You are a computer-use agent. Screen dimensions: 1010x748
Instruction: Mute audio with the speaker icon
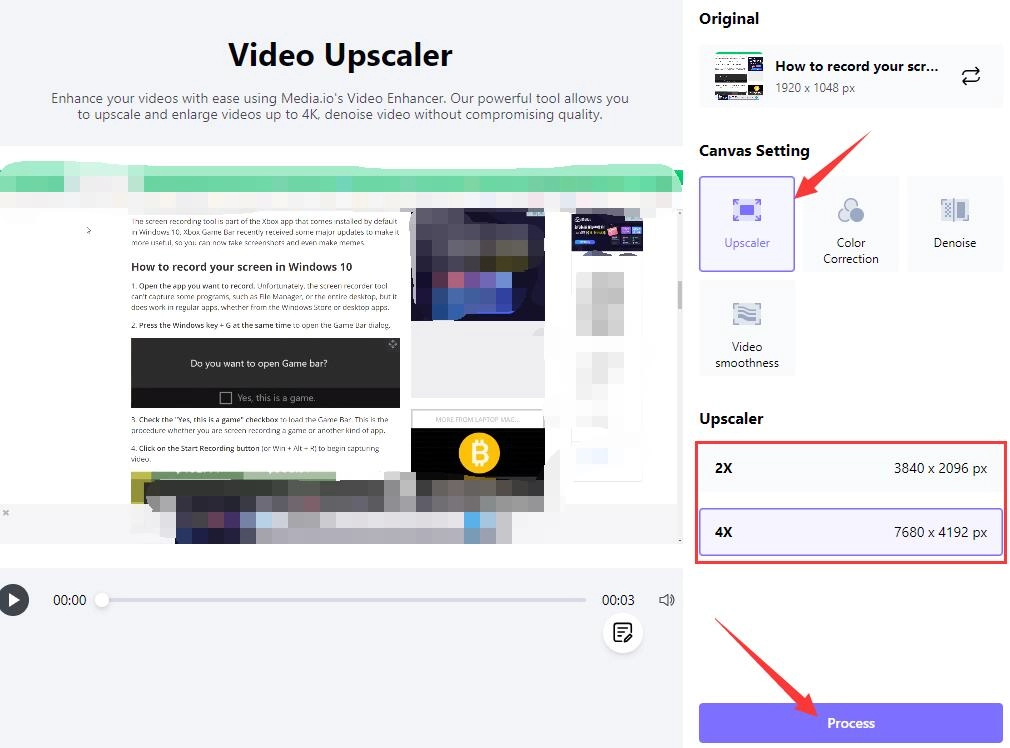667,600
